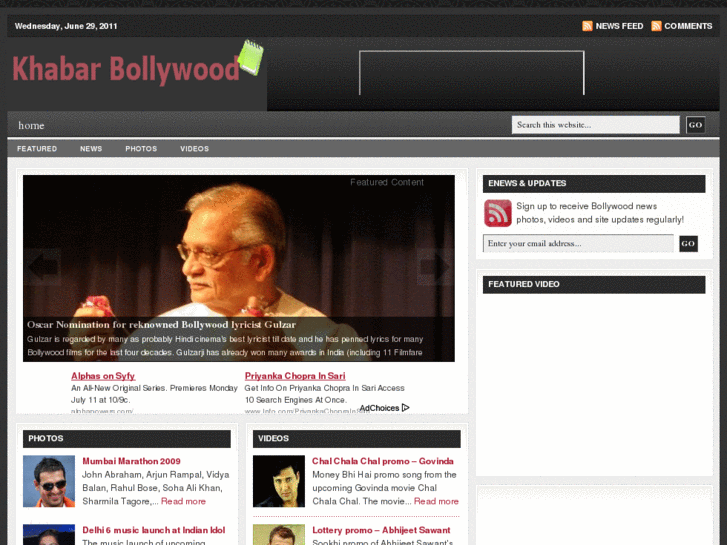Click the AdChoices label

379,408
